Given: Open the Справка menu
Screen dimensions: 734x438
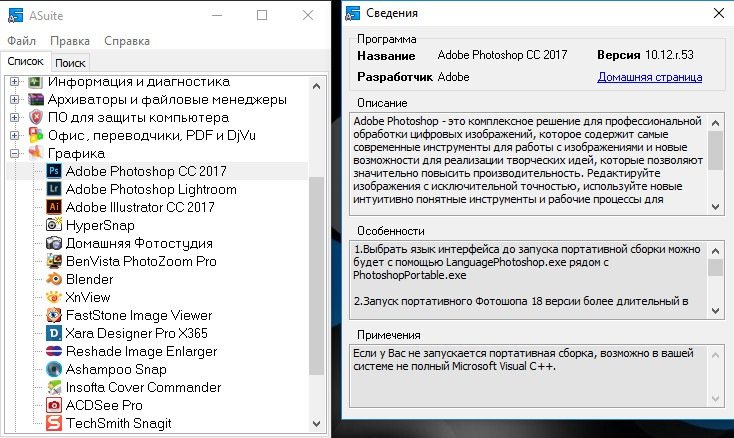Looking at the screenshot, I should (127, 41).
